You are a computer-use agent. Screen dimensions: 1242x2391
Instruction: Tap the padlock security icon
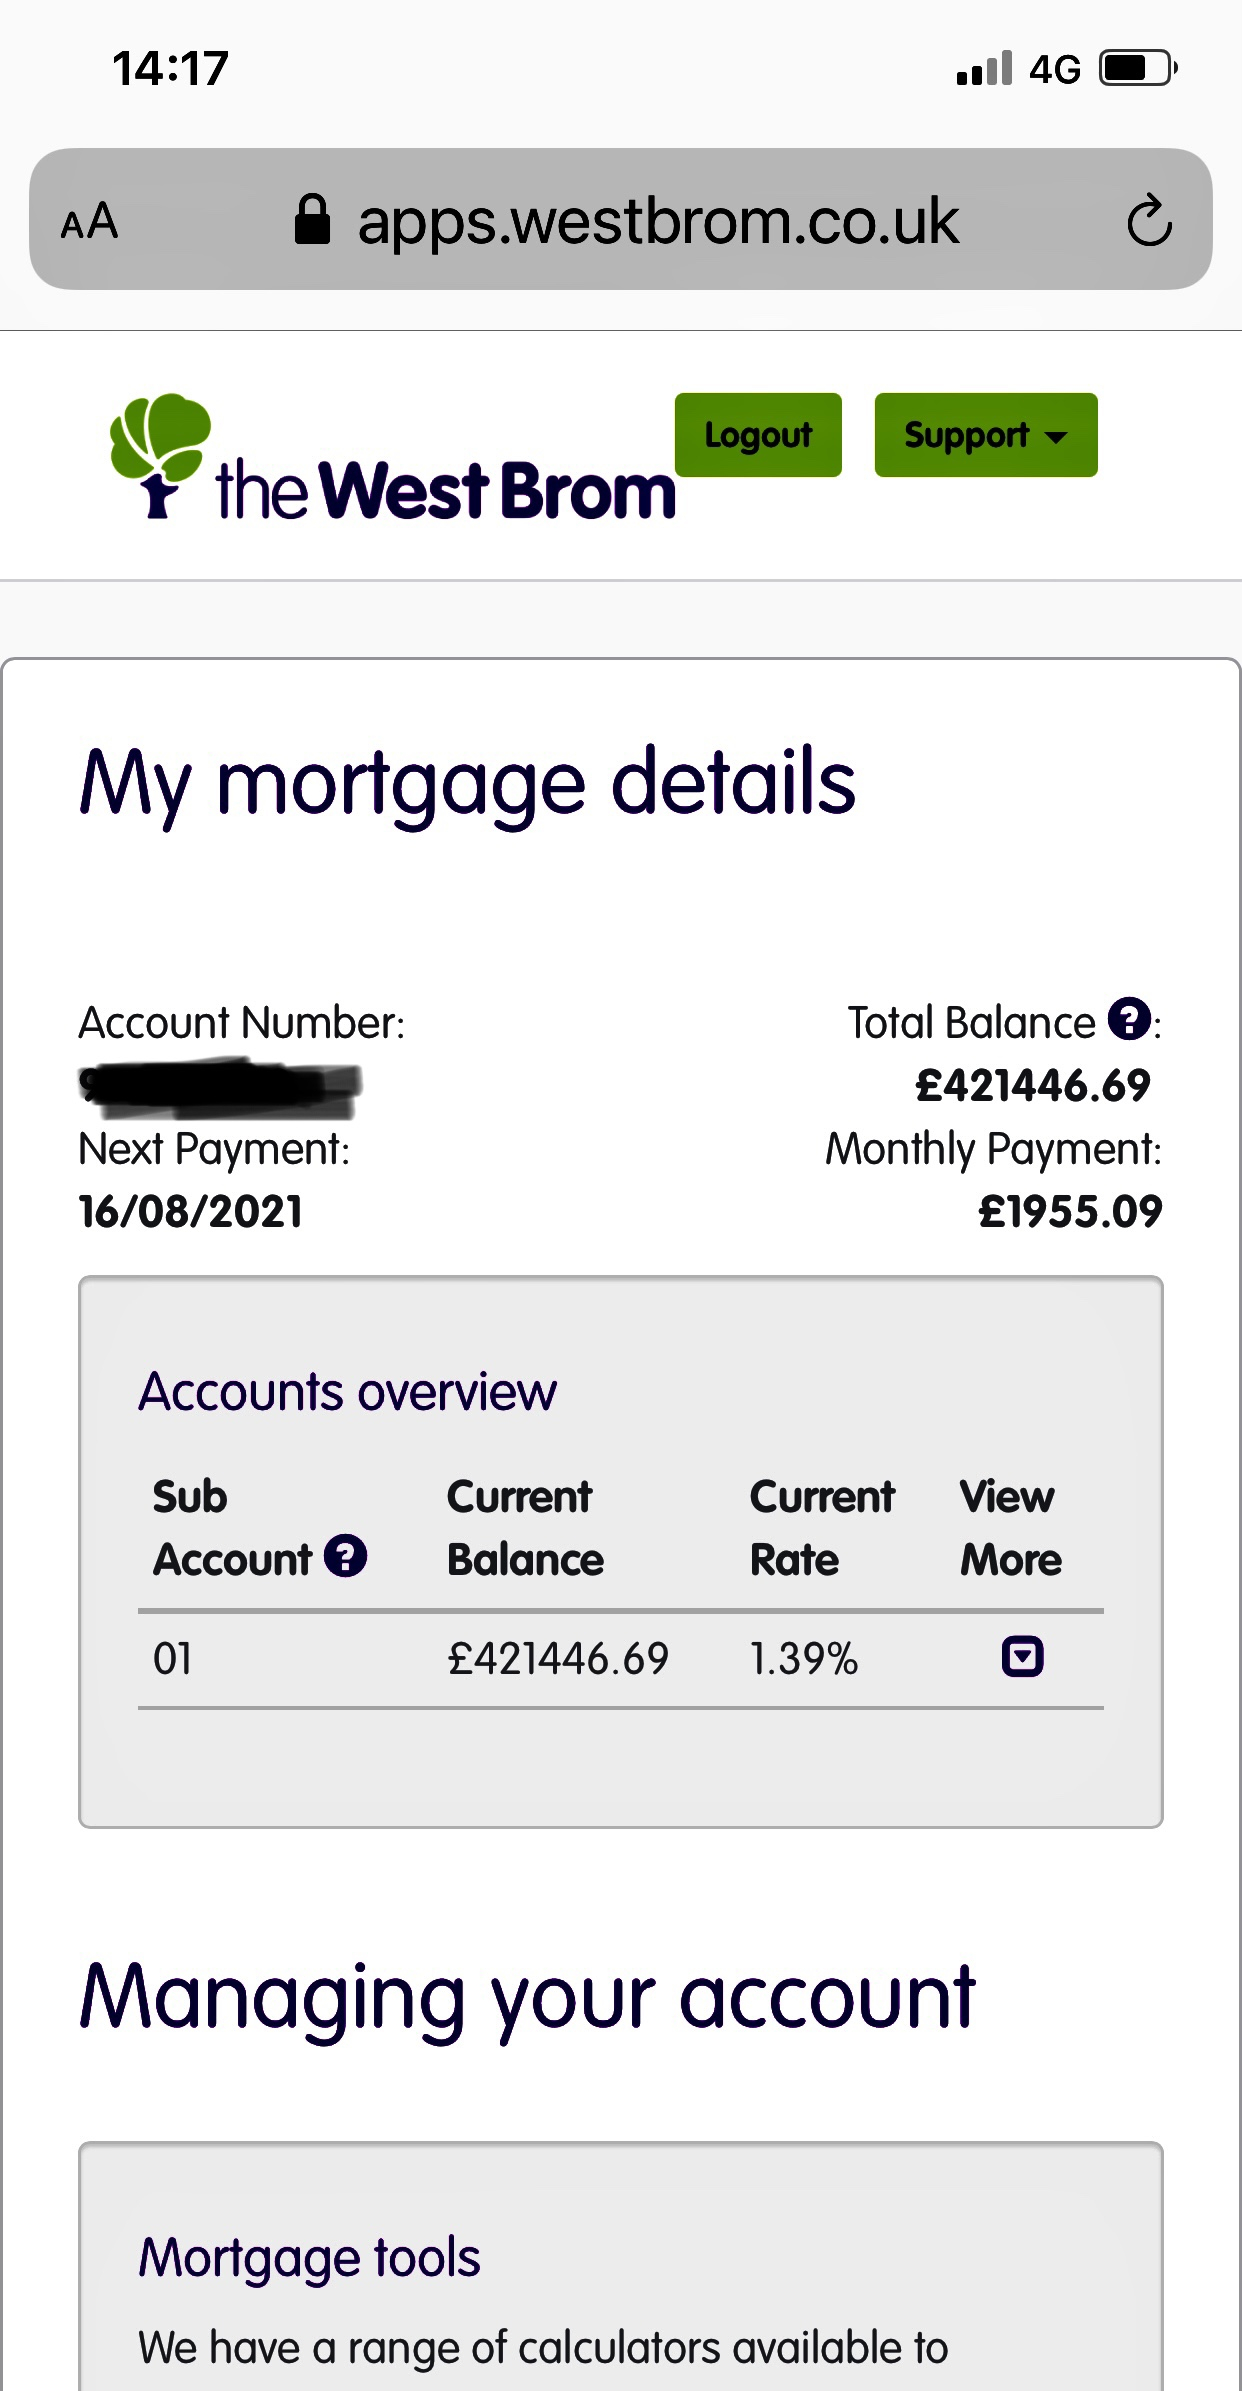tap(312, 219)
